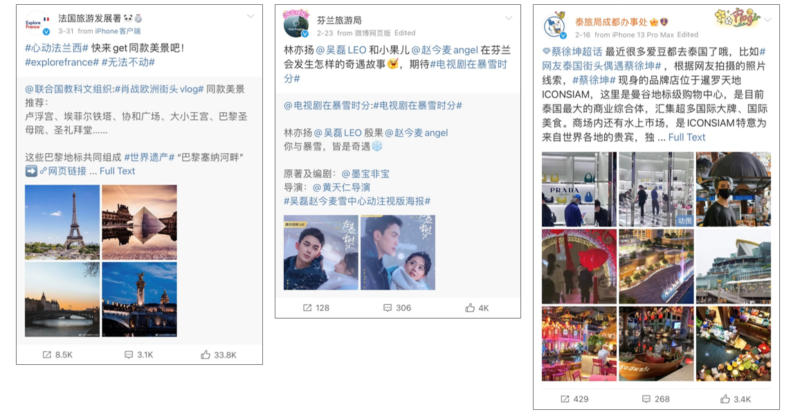Open comments showing 268 on Thailand post
This screenshot has width=800, height=412.
646,399
